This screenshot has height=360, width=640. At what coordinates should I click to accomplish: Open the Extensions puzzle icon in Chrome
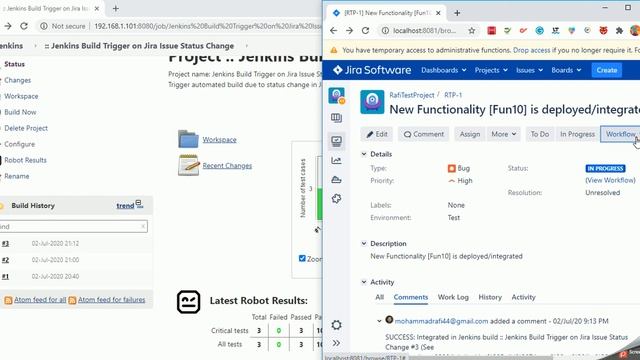619,31
